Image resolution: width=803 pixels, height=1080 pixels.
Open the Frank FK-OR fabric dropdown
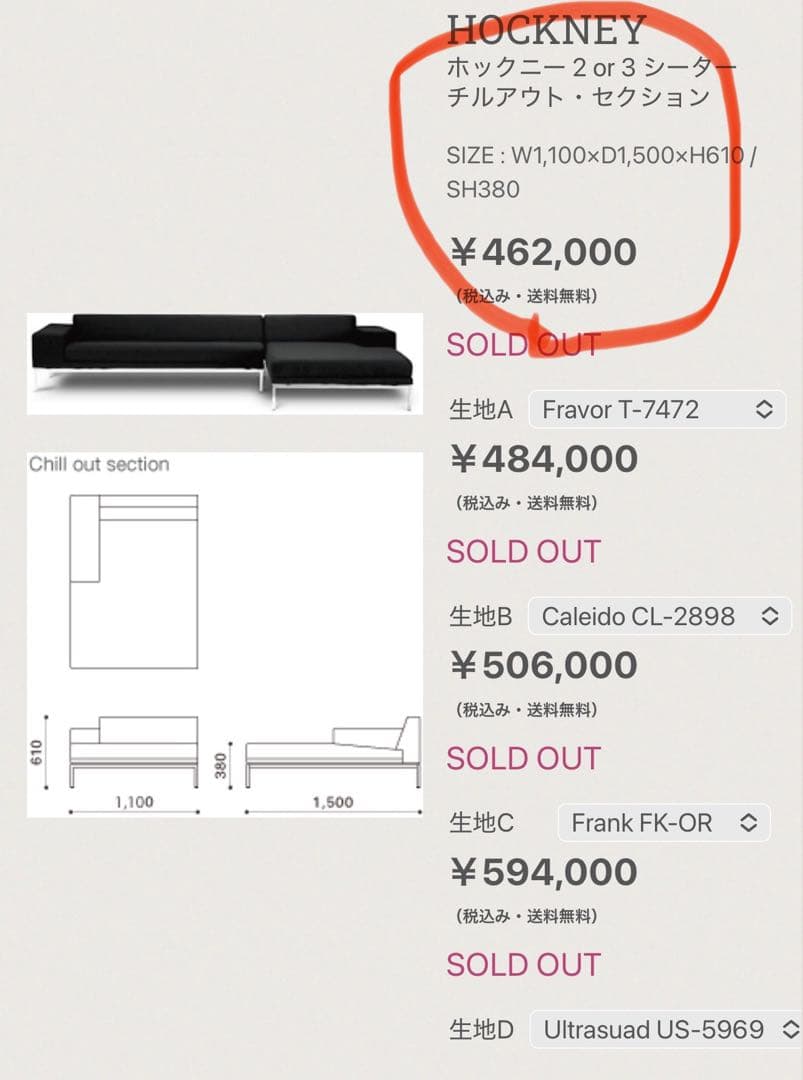click(663, 823)
